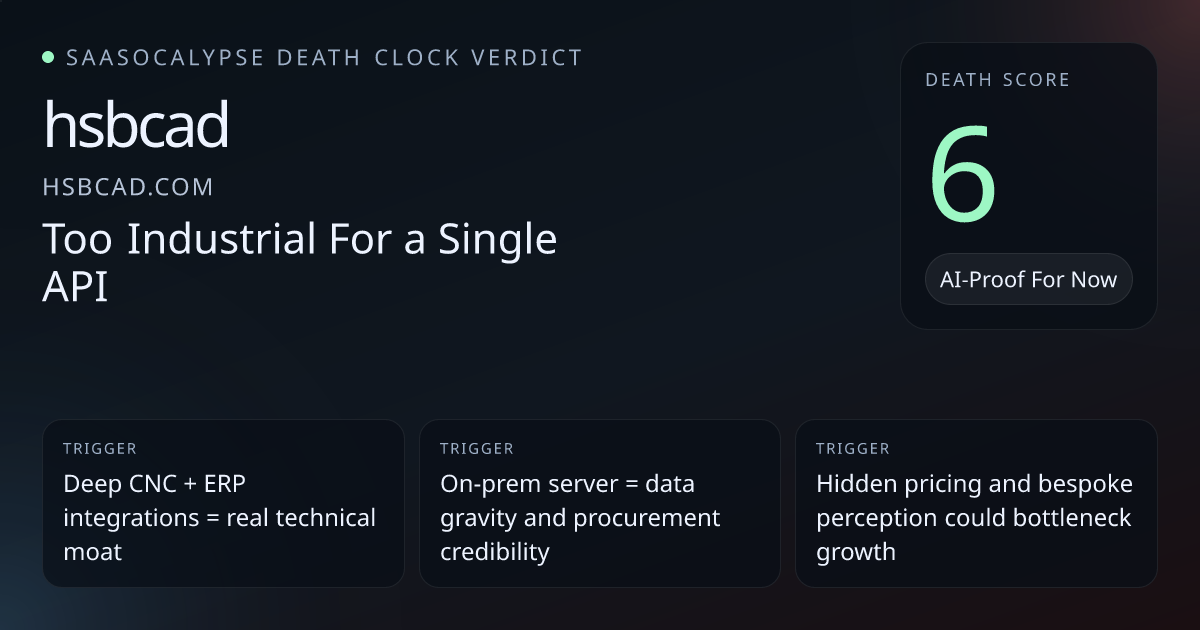Click the word "credibility" in middle card
This screenshot has width=1200, height=630.
point(495,551)
